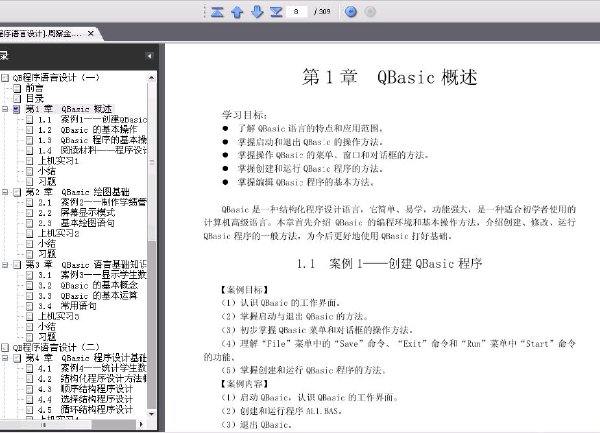
Task: Open the QB程序语言设计（二） bookmark
Action: click(56, 347)
